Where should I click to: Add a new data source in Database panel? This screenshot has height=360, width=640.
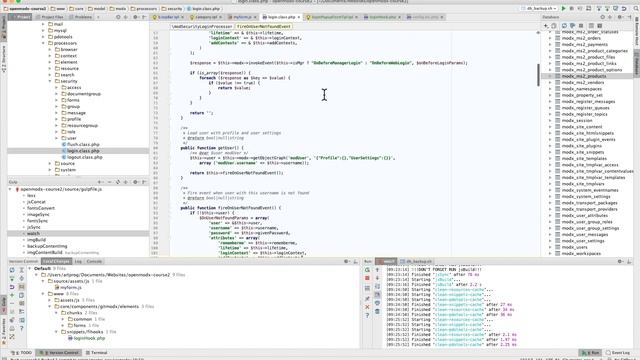click(x=546, y=26)
